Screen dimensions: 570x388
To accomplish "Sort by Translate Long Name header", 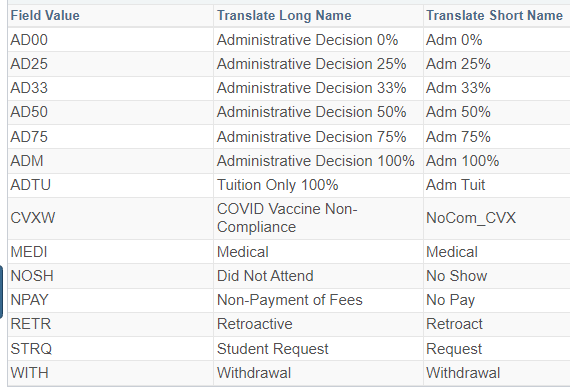I will (x=284, y=16).
